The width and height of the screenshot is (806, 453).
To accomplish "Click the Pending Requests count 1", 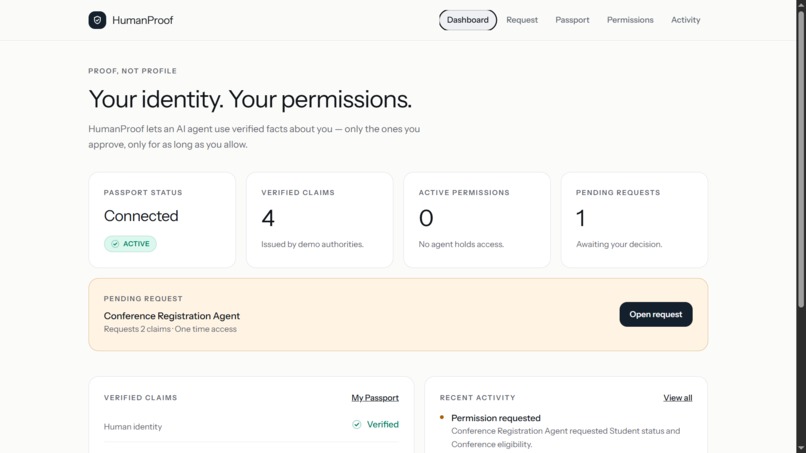I will [581, 218].
